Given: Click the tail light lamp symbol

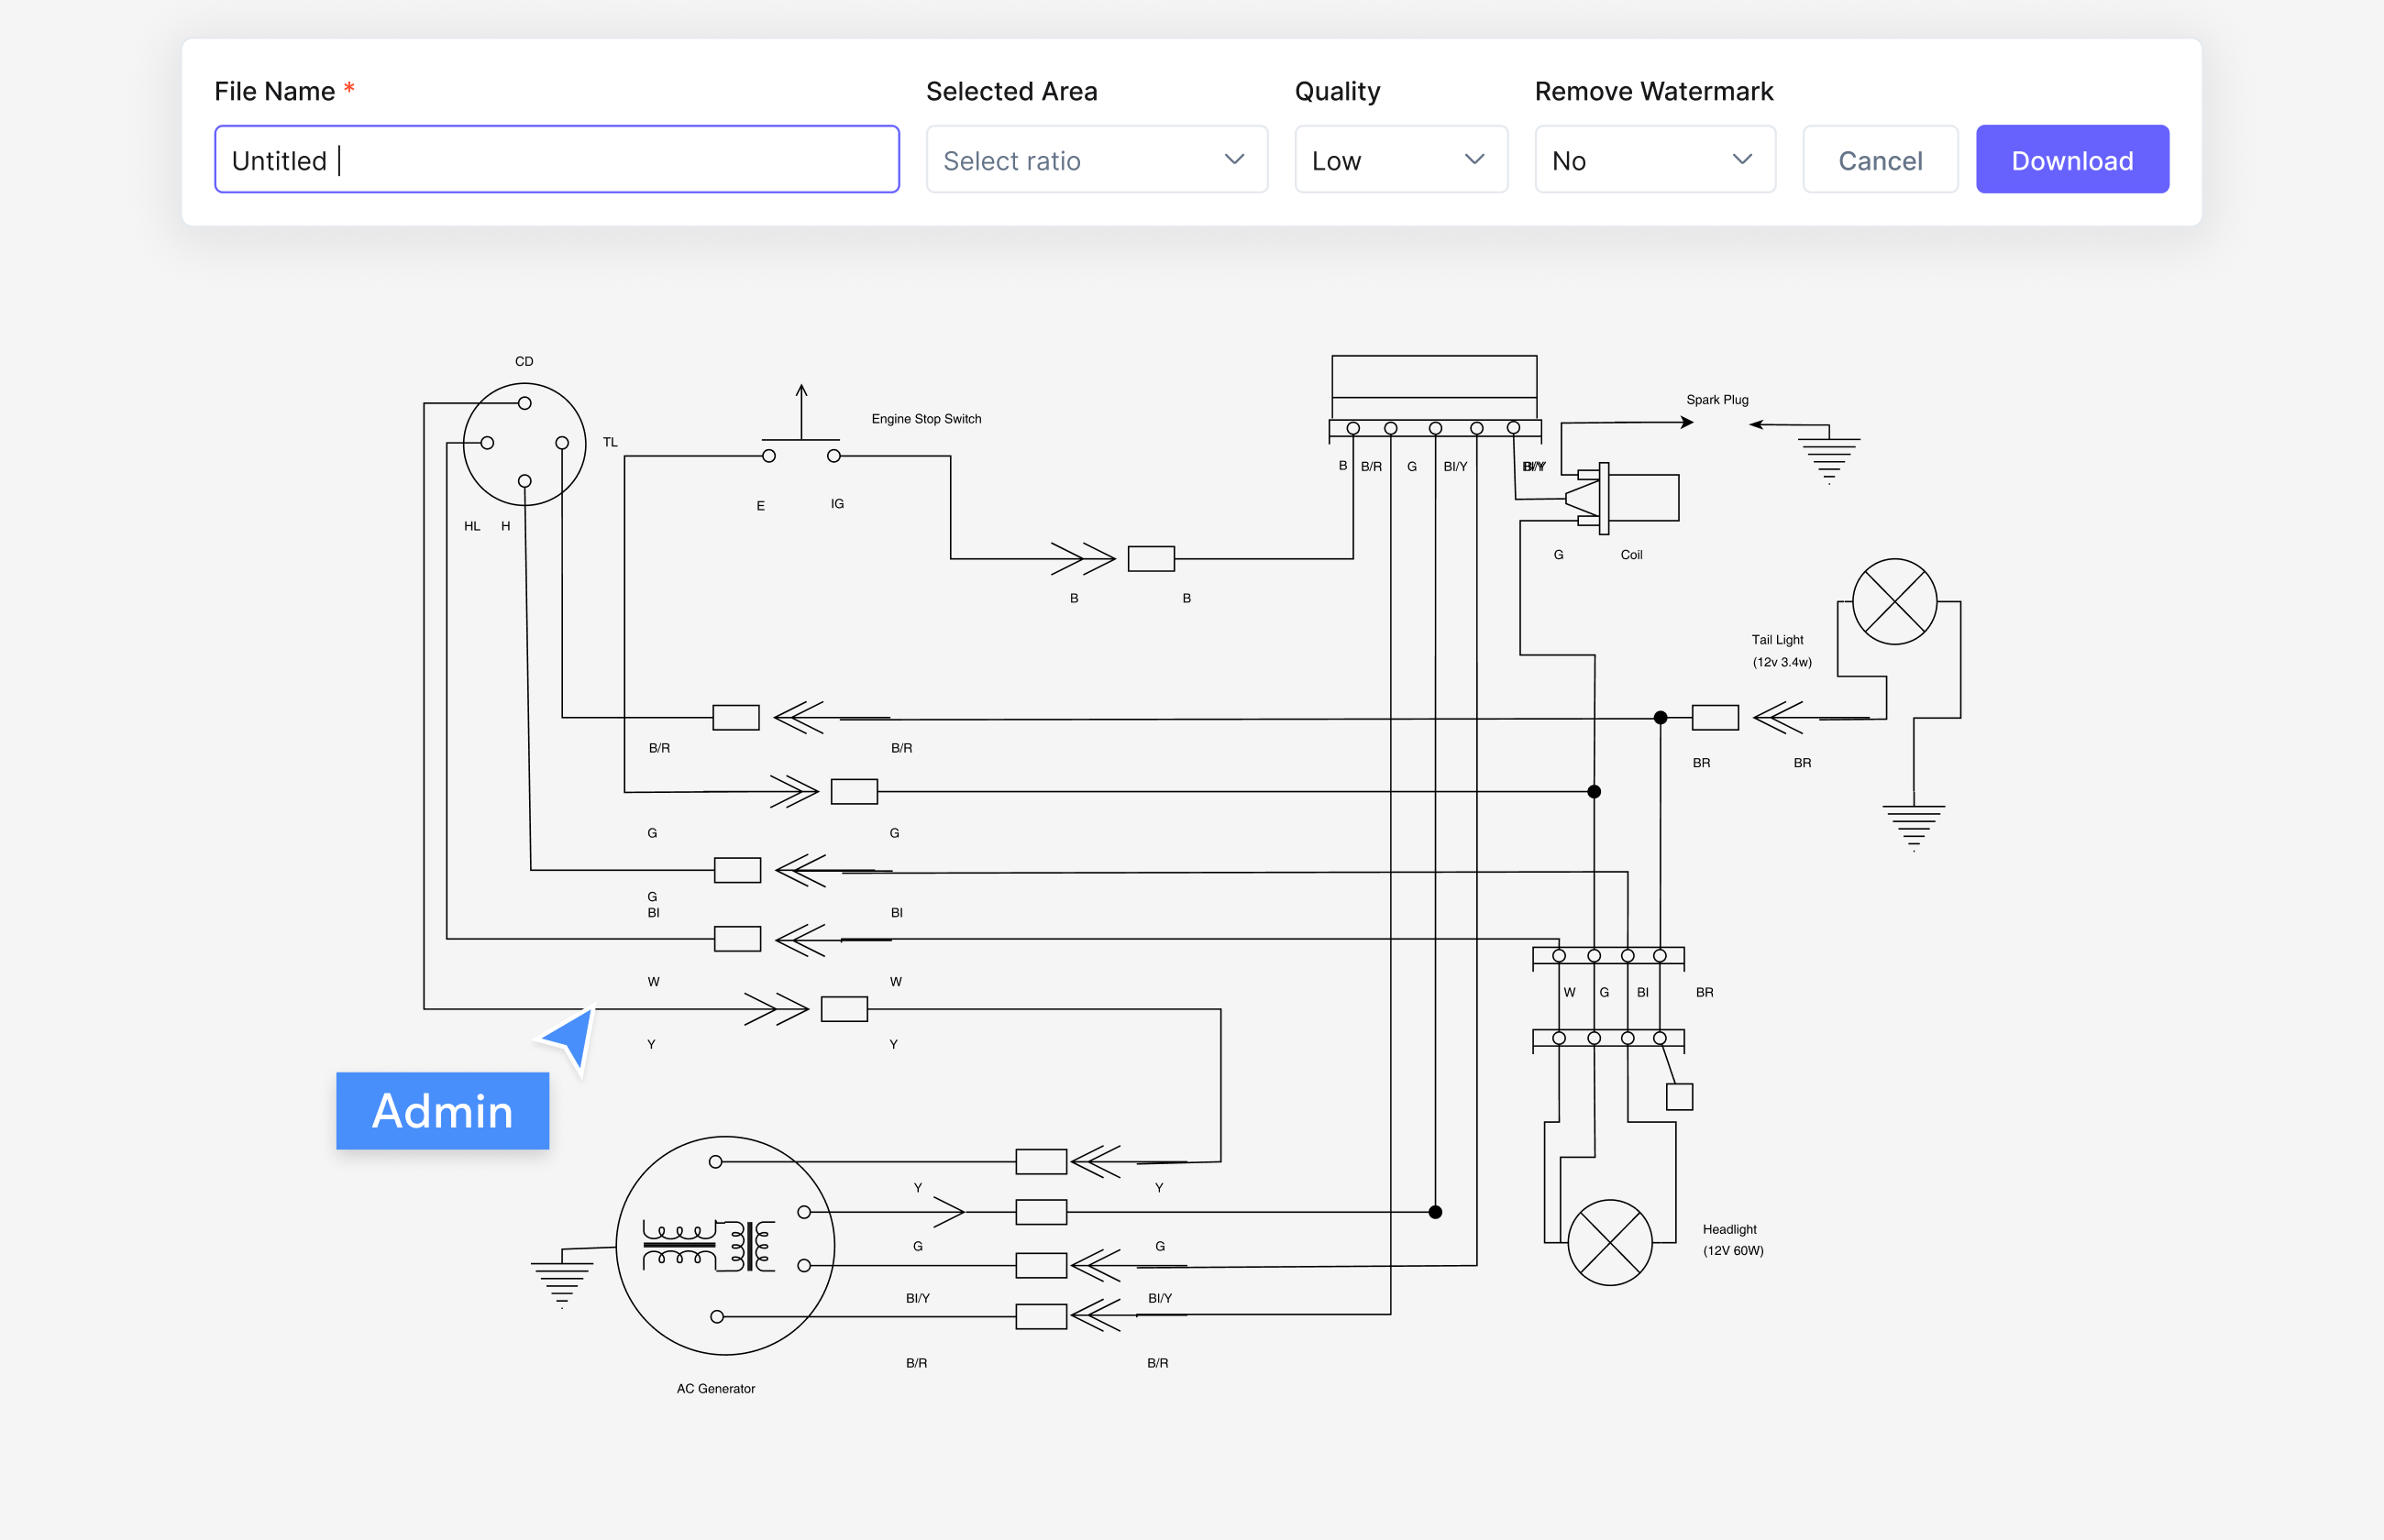Looking at the screenshot, I should pos(1894,601).
